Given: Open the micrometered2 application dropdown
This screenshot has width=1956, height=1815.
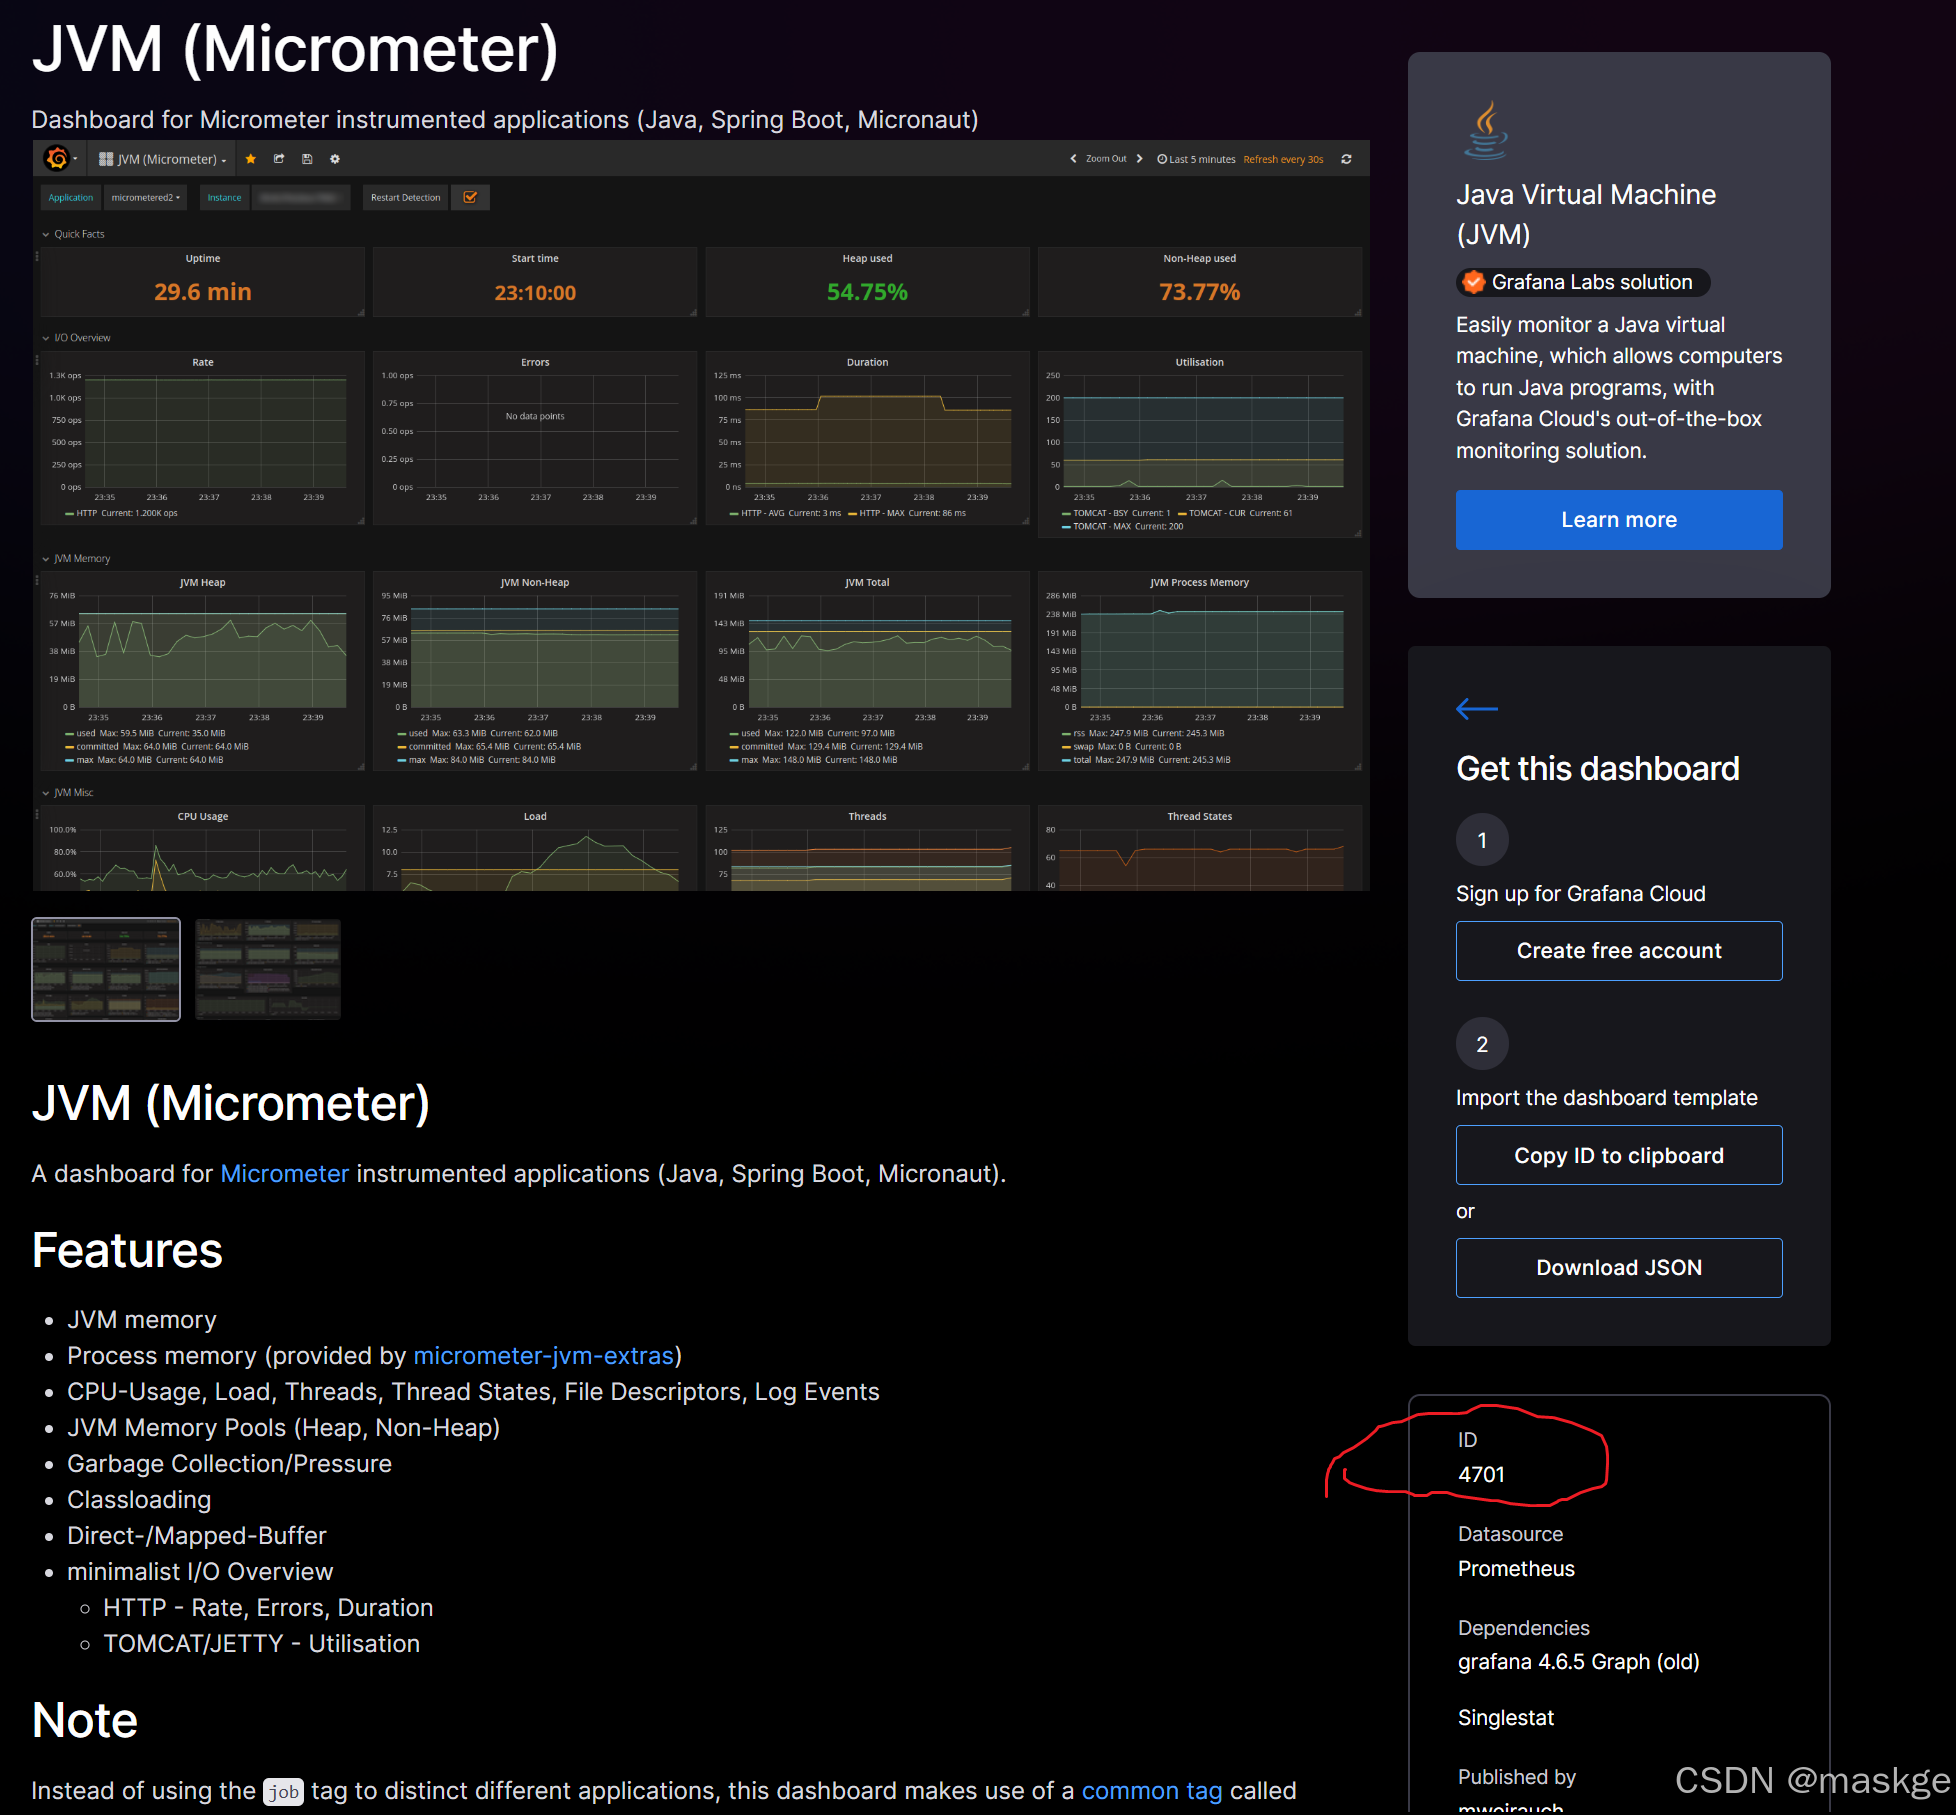Looking at the screenshot, I should [145, 197].
